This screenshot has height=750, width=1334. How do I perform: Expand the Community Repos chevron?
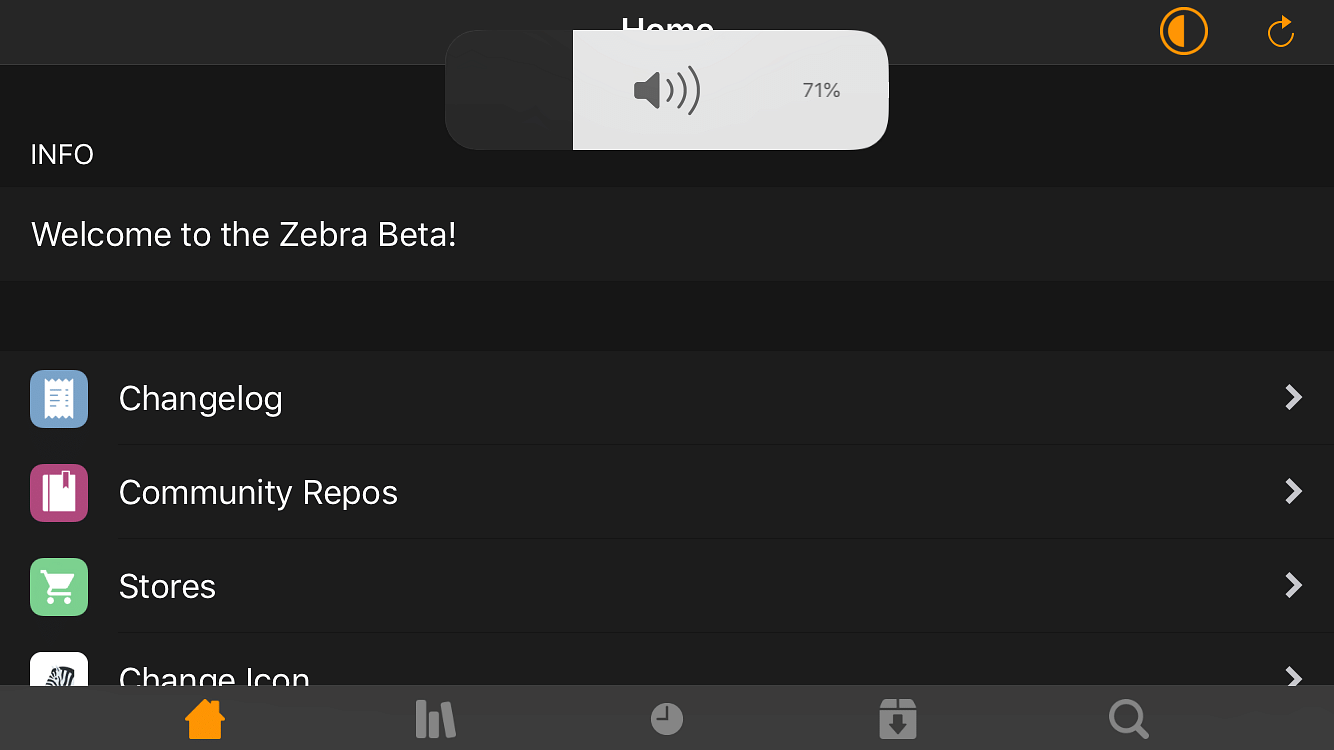tap(1293, 491)
